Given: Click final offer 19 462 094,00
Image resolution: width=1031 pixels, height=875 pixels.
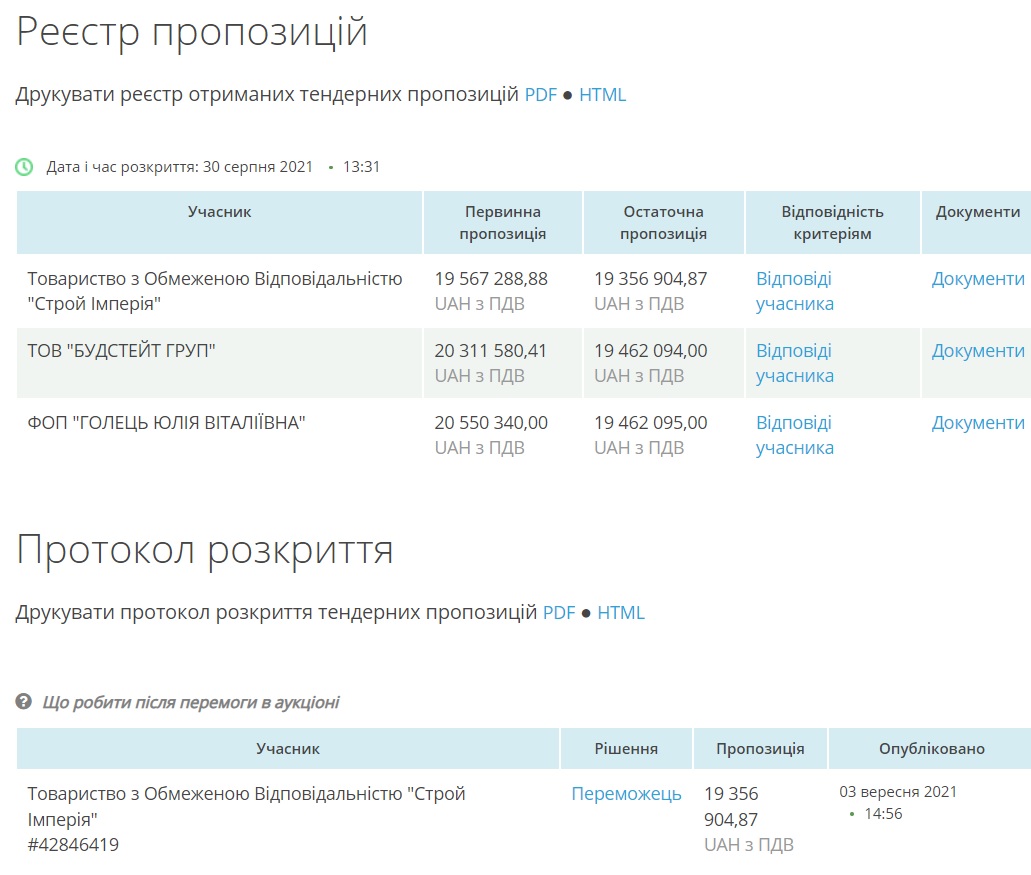Looking at the screenshot, I should tap(651, 350).
